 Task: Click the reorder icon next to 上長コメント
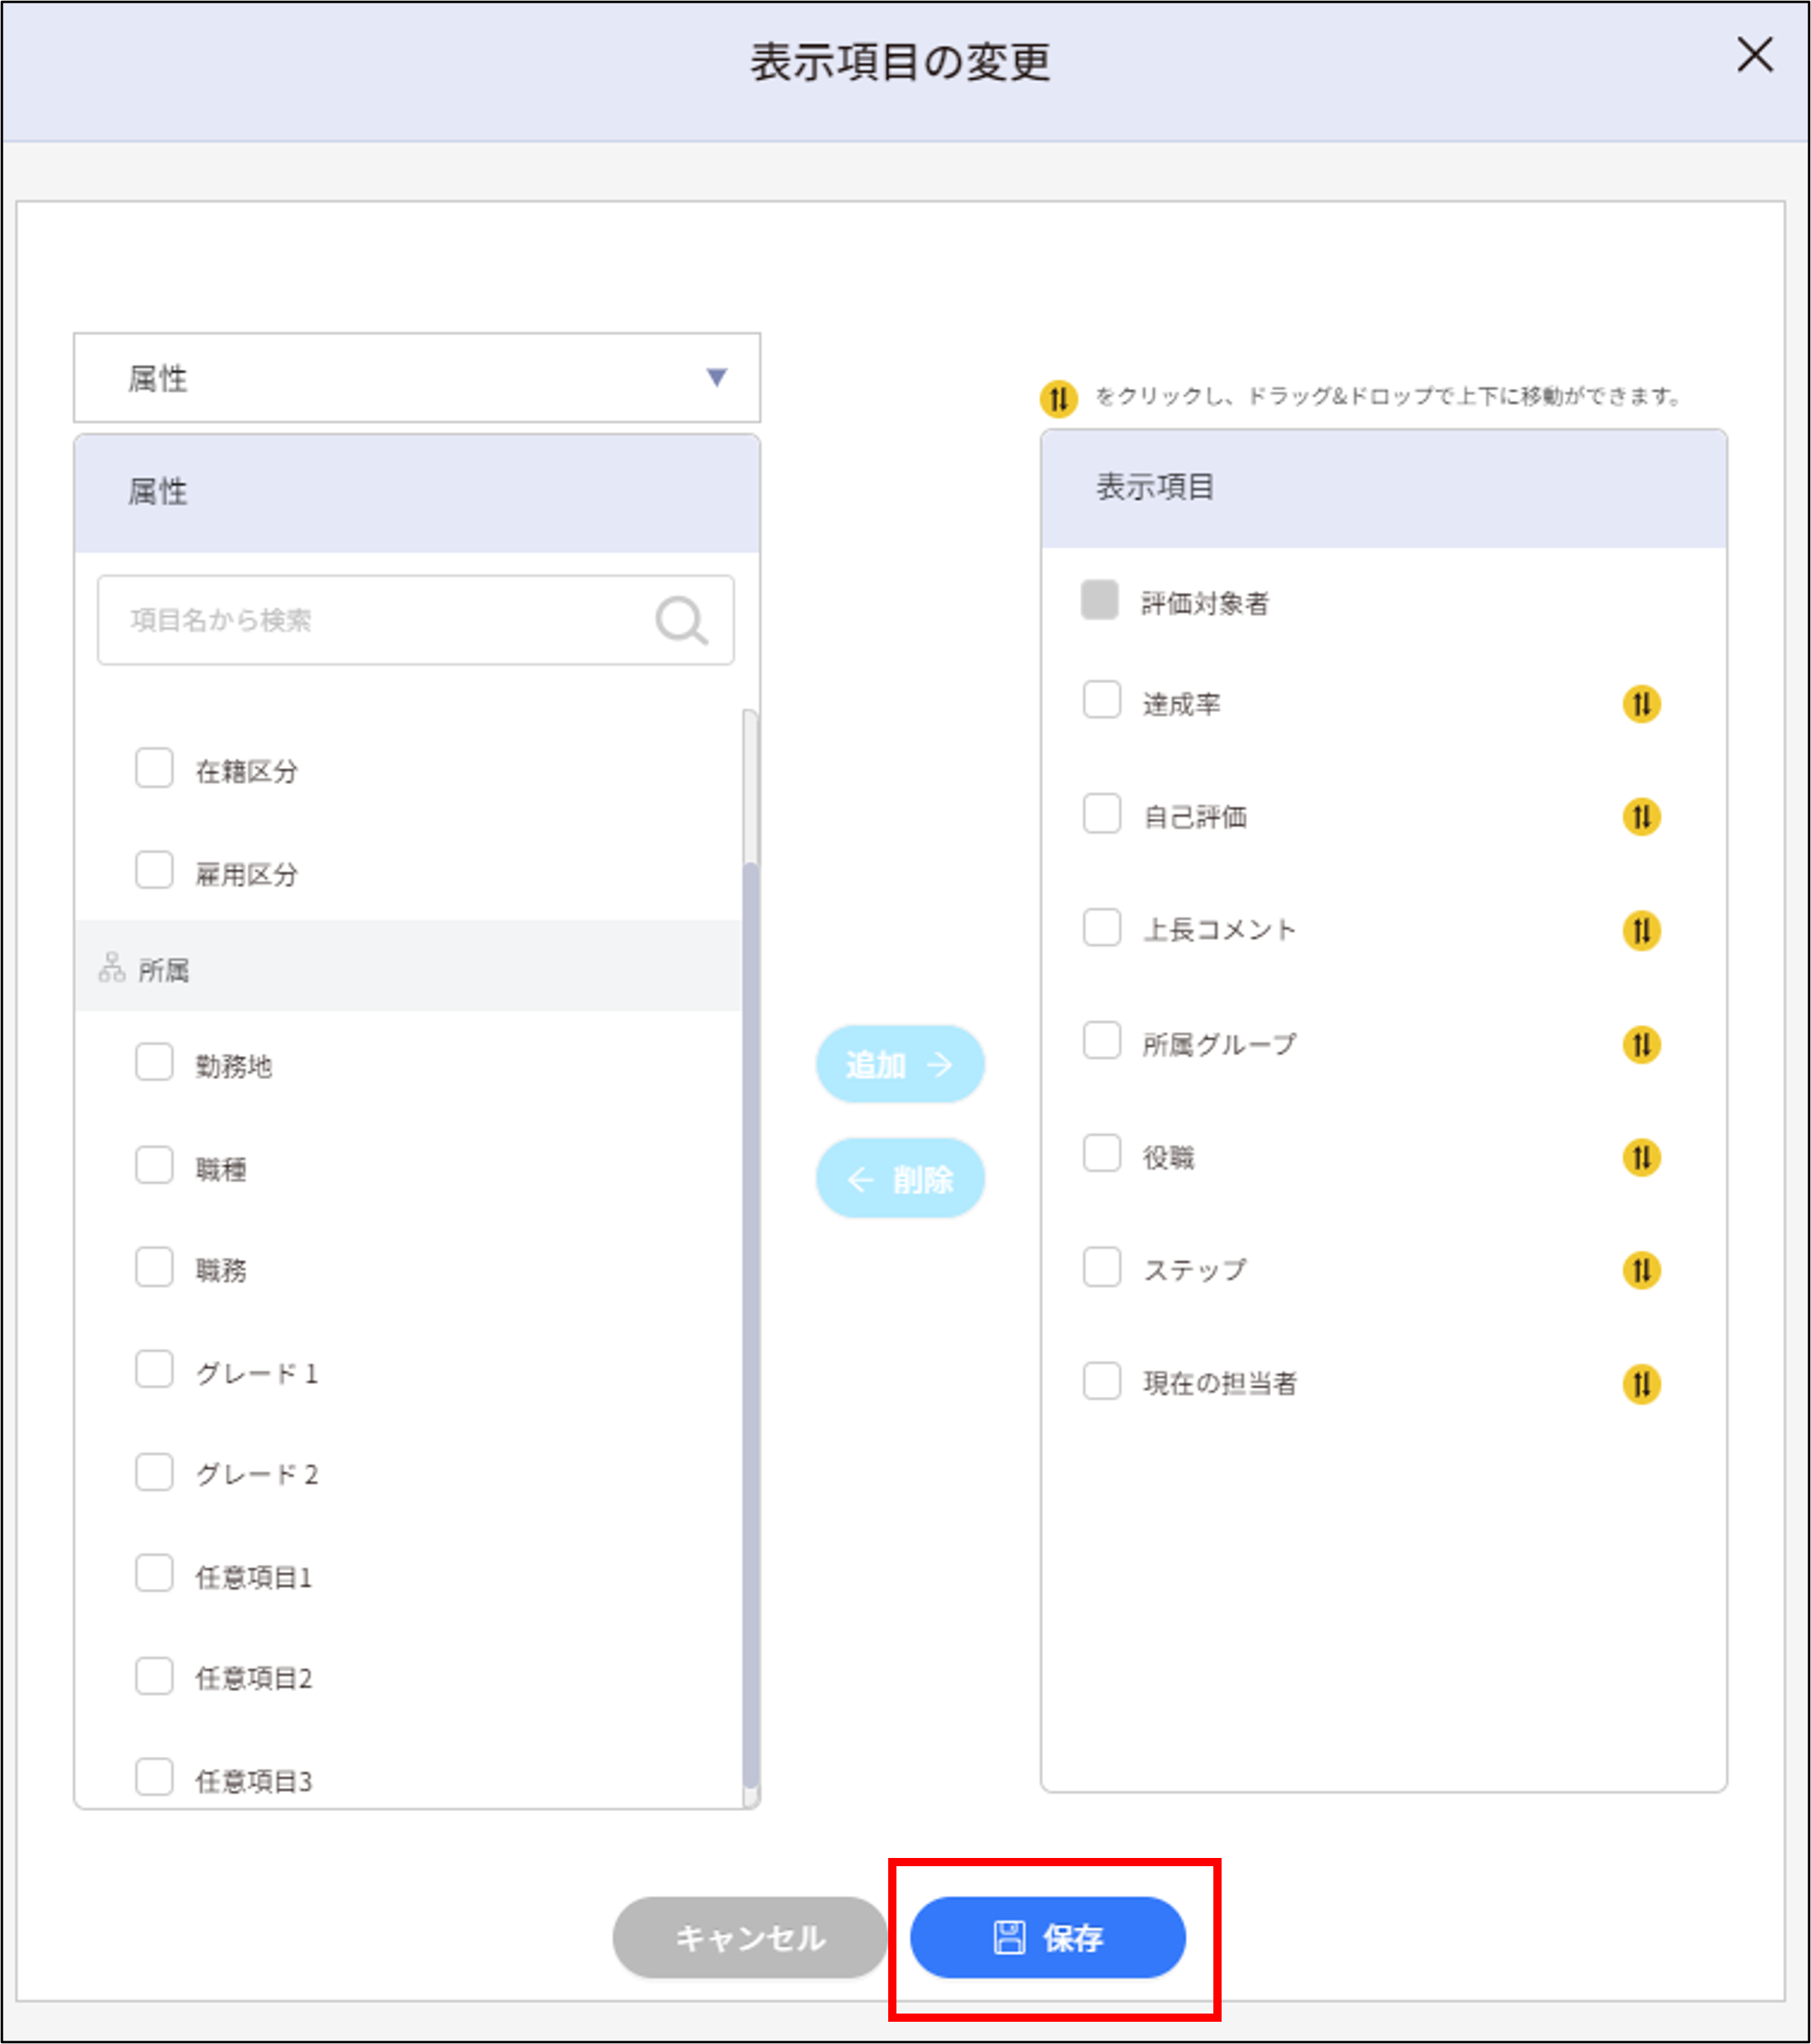[x=1639, y=931]
